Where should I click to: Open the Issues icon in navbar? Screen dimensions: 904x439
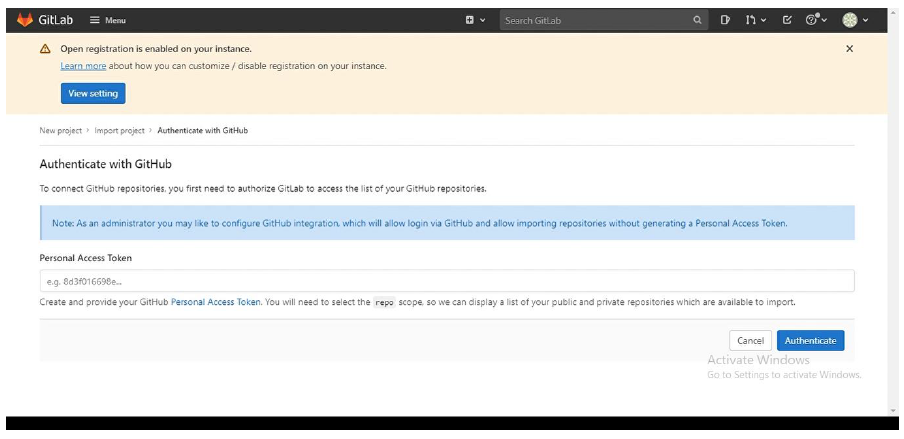coord(725,20)
